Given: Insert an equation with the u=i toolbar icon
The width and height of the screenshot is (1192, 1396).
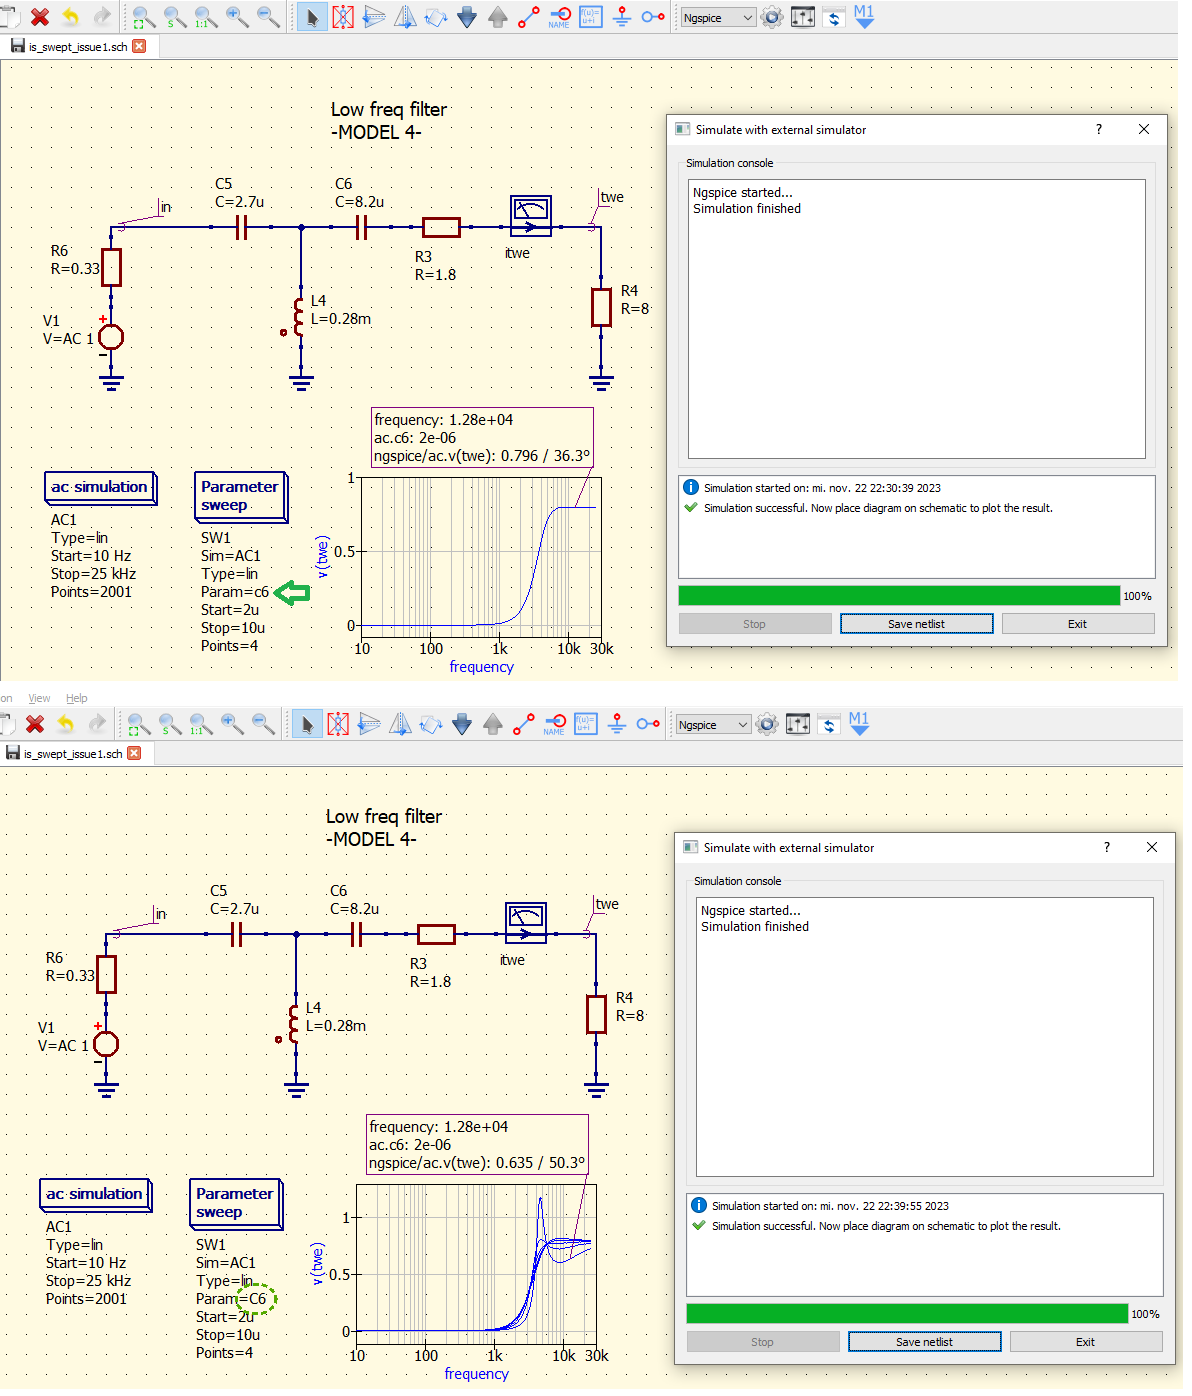Looking at the screenshot, I should tap(590, 17).
